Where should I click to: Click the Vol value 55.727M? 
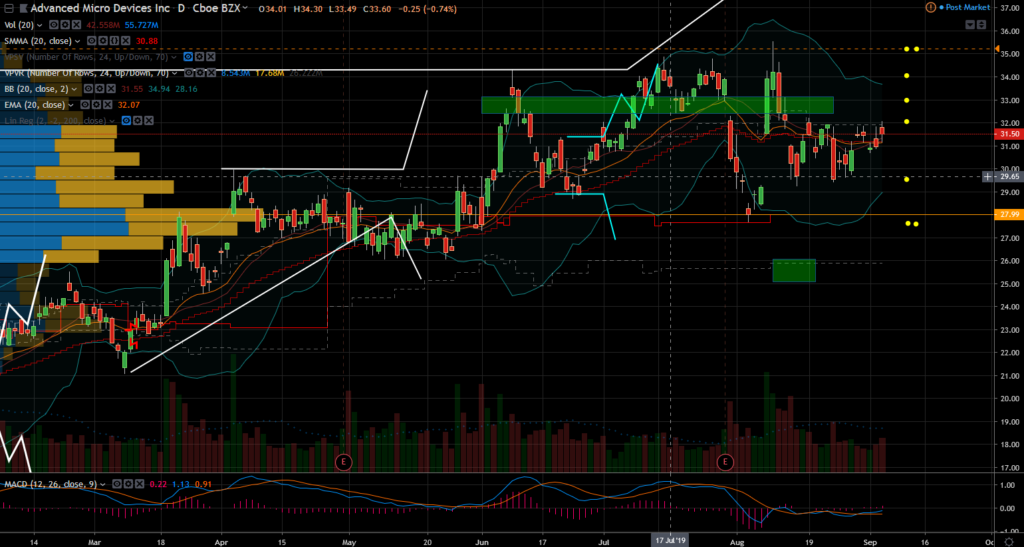[x=141, y=25]
